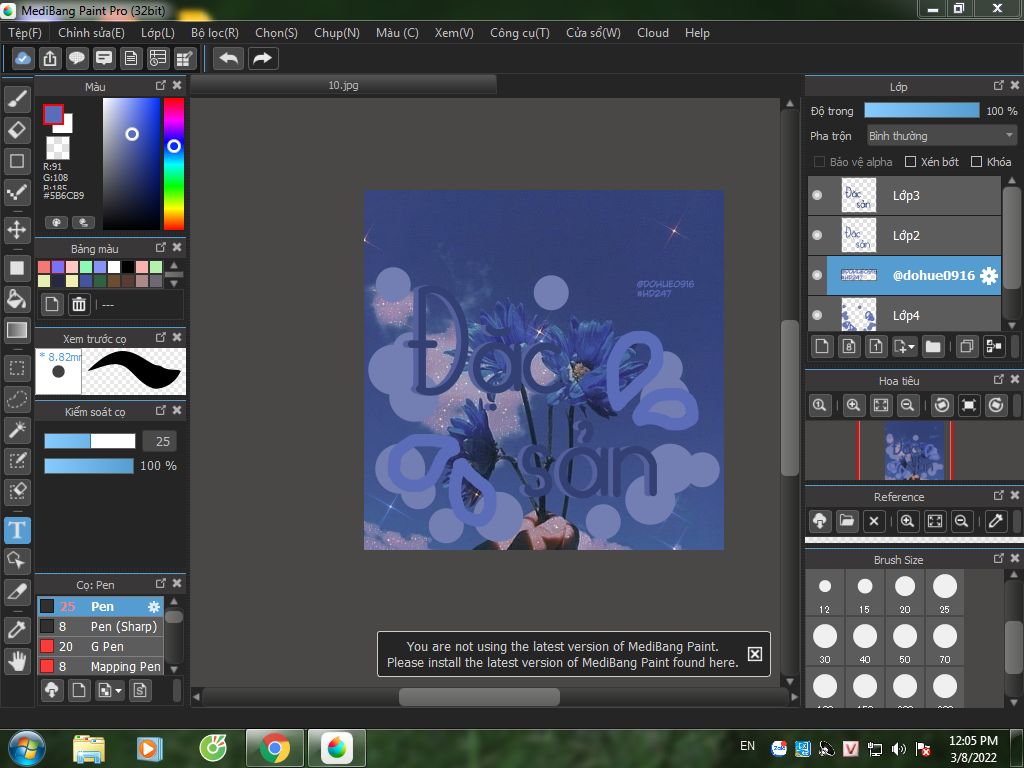Select the Bucket fill tool
The width and height of the screenshot is (1024, 768).
pyautogui.click(x=18, y=298)
